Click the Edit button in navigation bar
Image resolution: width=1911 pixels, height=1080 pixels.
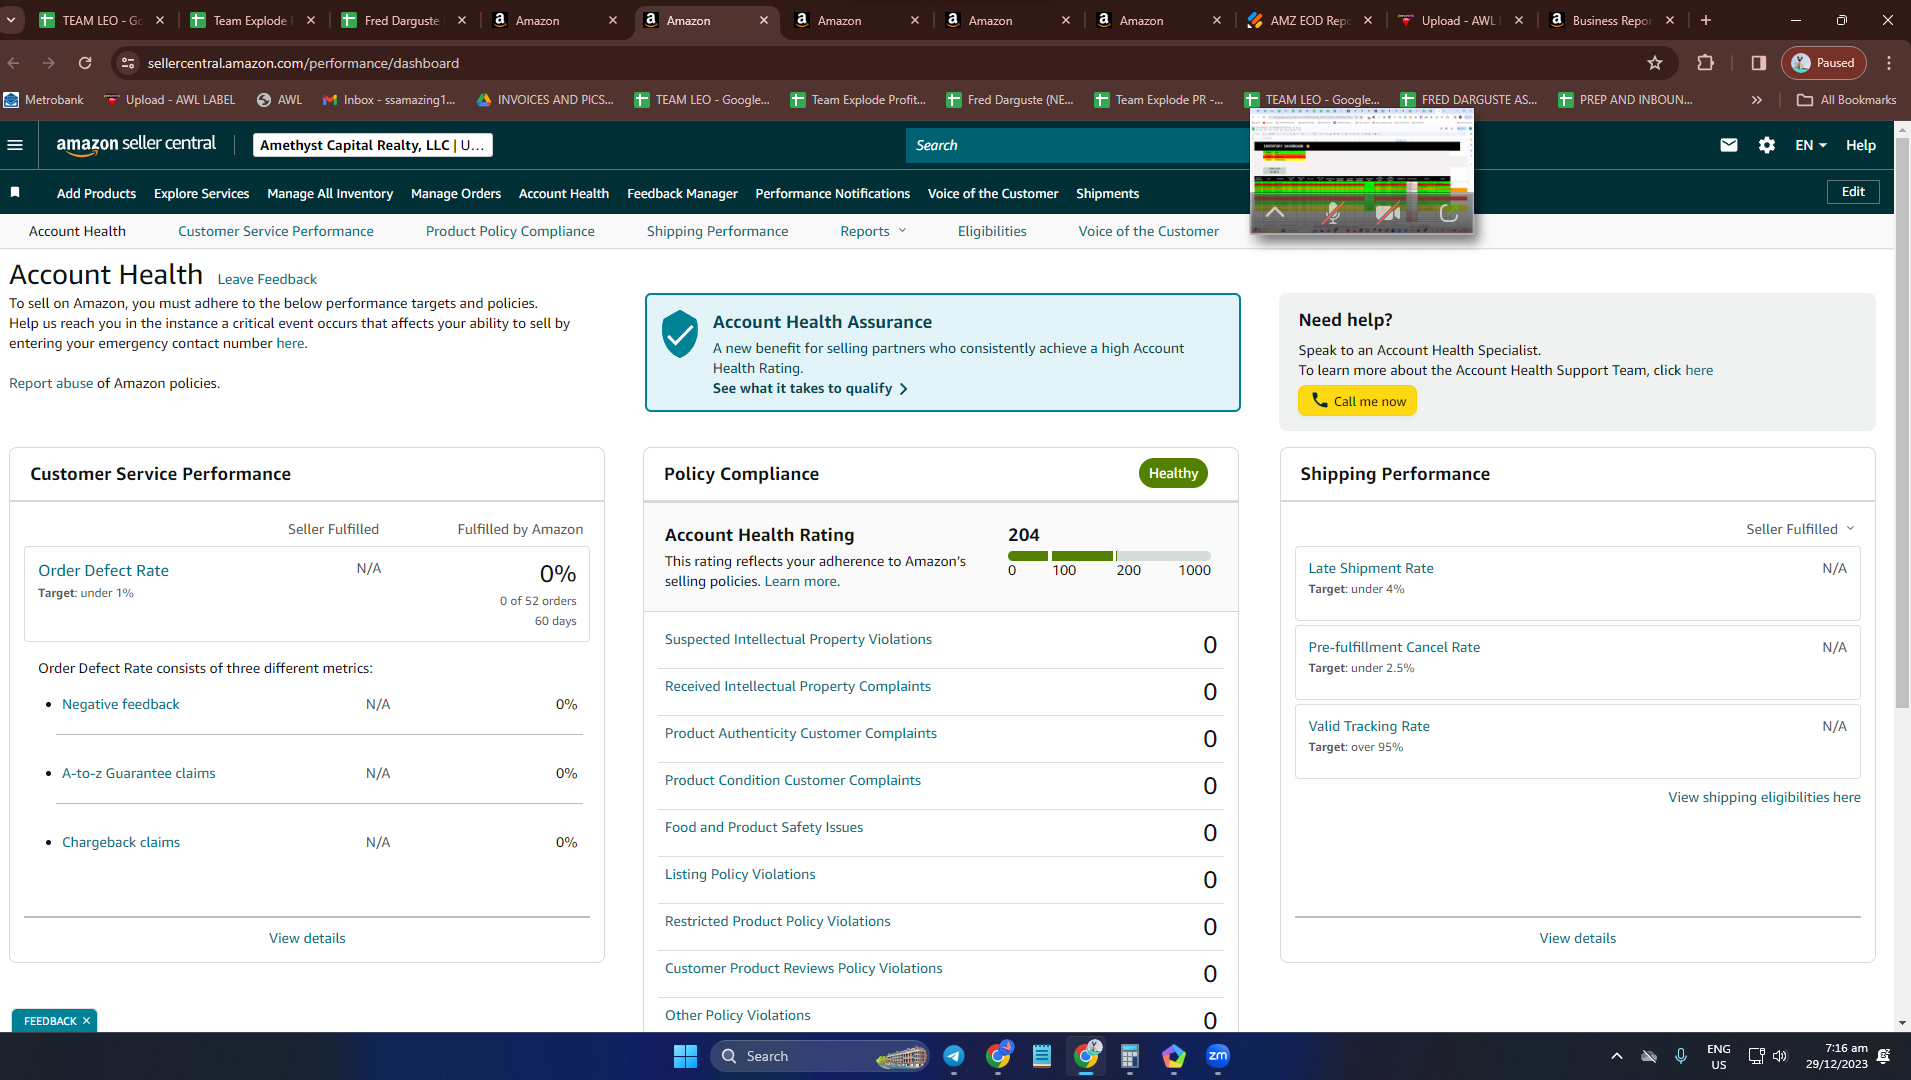pyautogui.click(x=1853, y=192)
